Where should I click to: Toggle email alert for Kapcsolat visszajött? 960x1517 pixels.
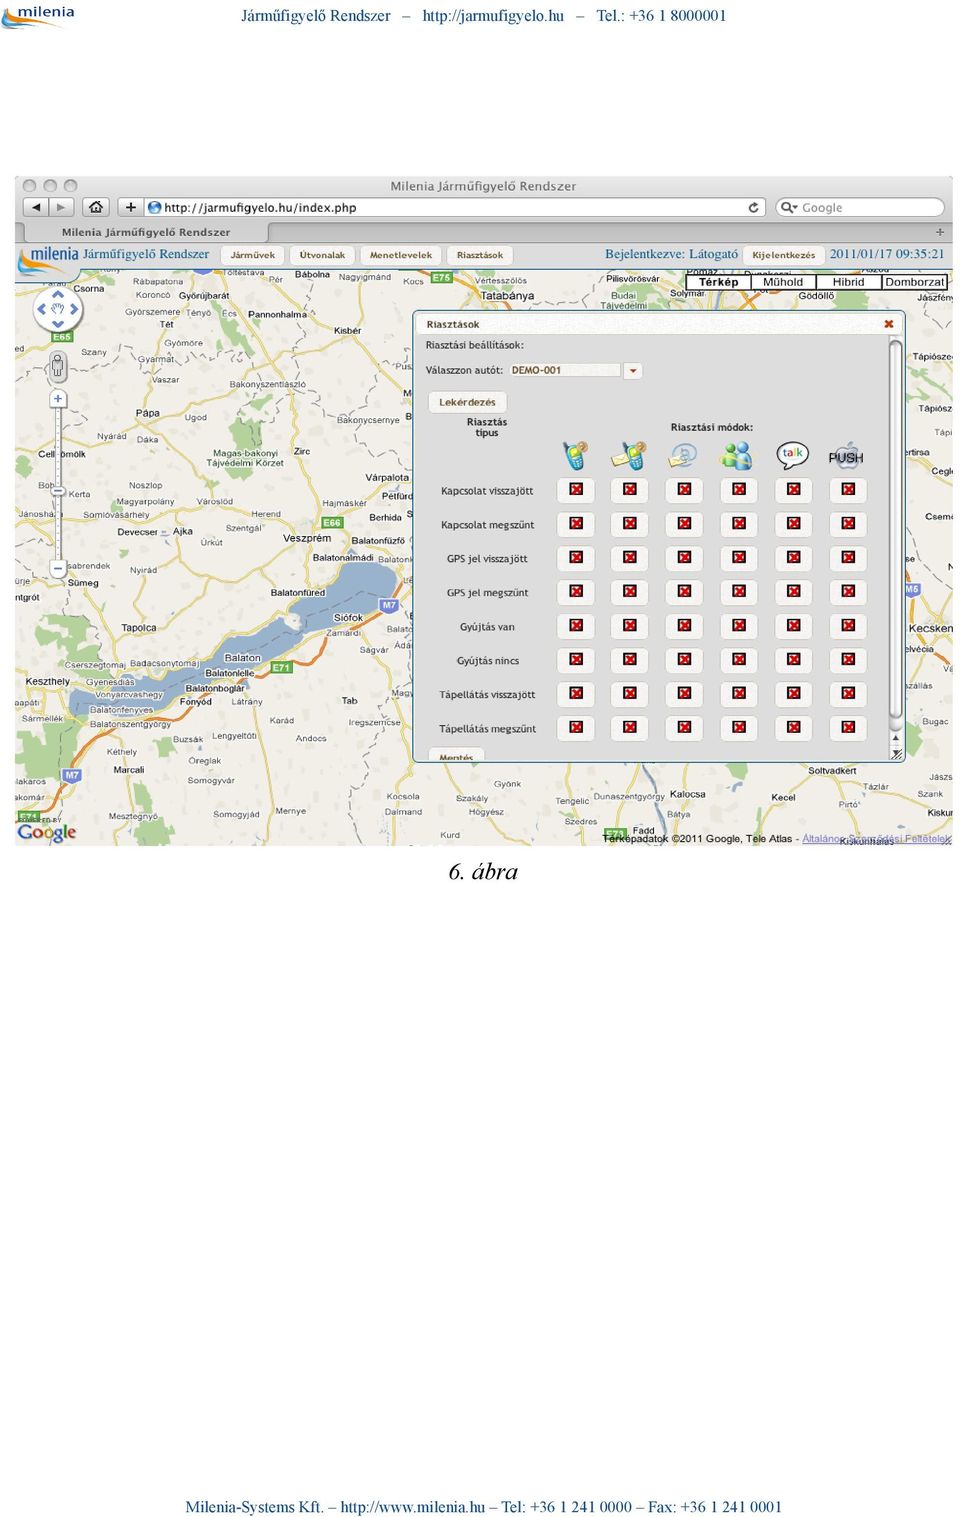pos(684,490)
